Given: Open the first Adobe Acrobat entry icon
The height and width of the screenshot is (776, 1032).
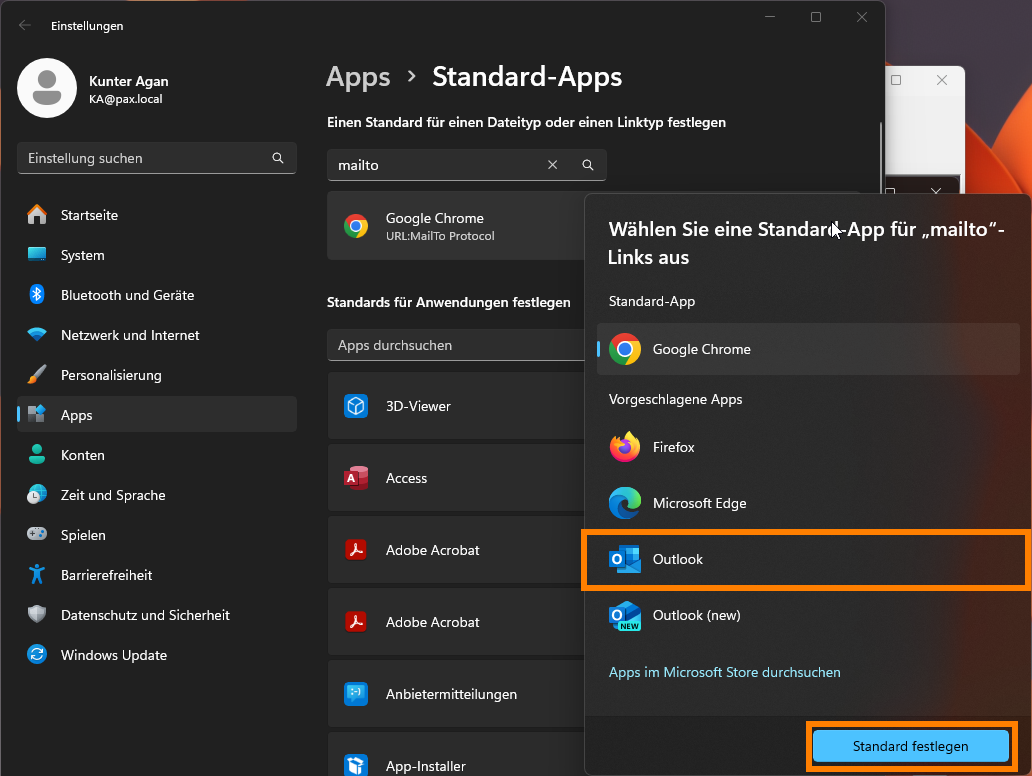Looking at the screenshot, I should (356, 550).
